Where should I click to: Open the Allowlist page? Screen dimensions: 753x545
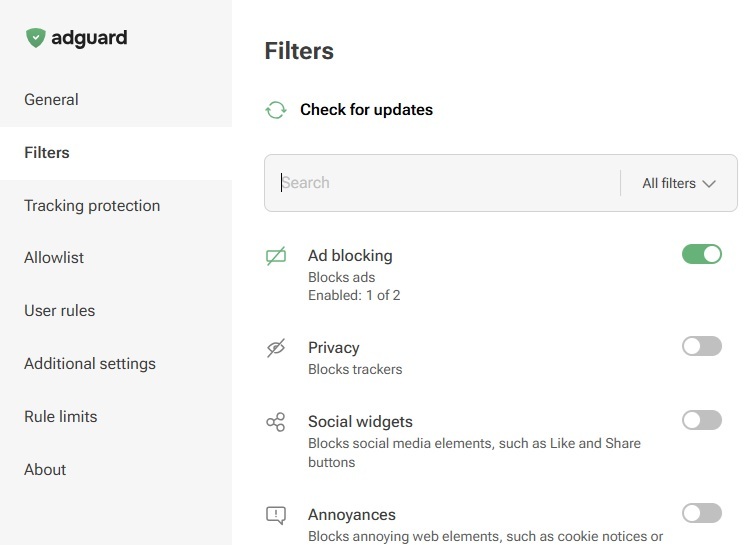116,258
